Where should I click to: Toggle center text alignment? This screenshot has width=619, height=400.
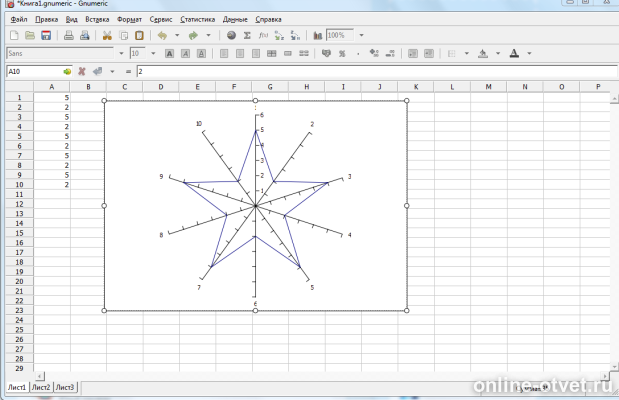click(240, 53)
